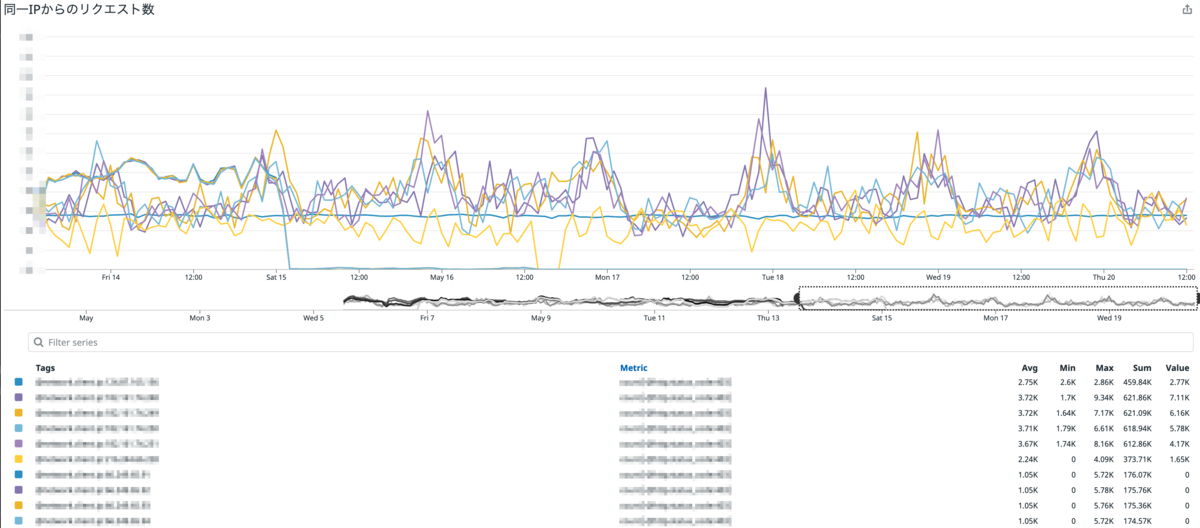Image resolution: width=1200 pixels, height=528 pixels.
Task: Sort series by Value column
Action: (1177, 368)
